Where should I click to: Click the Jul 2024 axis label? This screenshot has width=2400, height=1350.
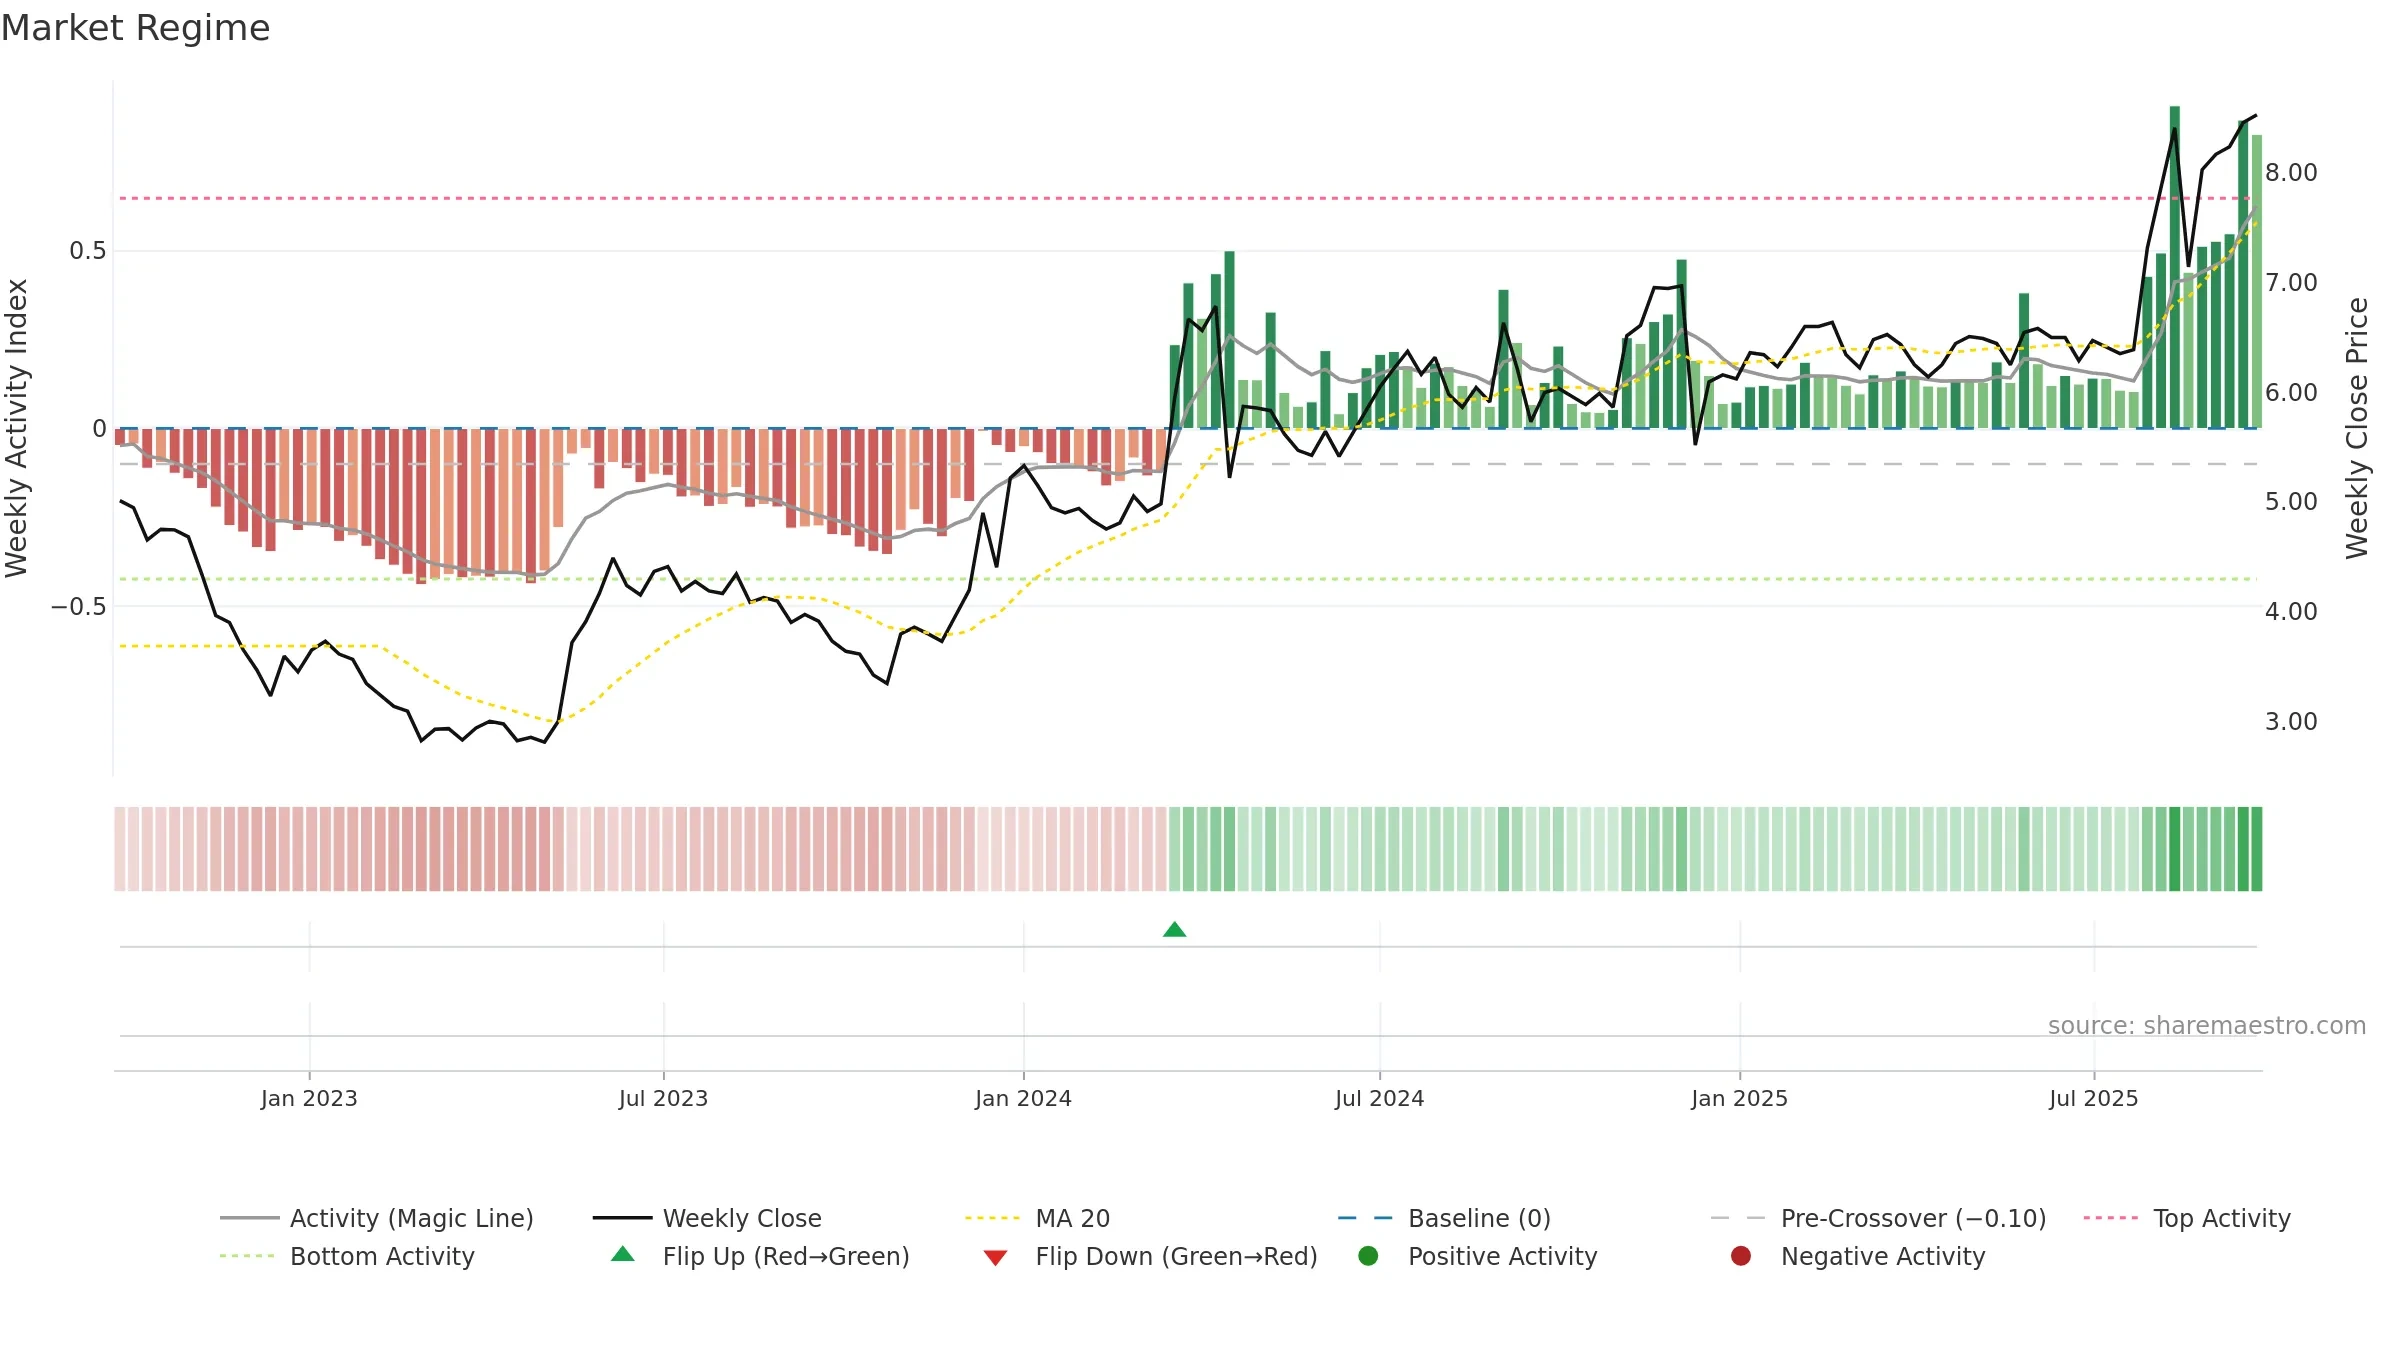tap(1379, 1098)
